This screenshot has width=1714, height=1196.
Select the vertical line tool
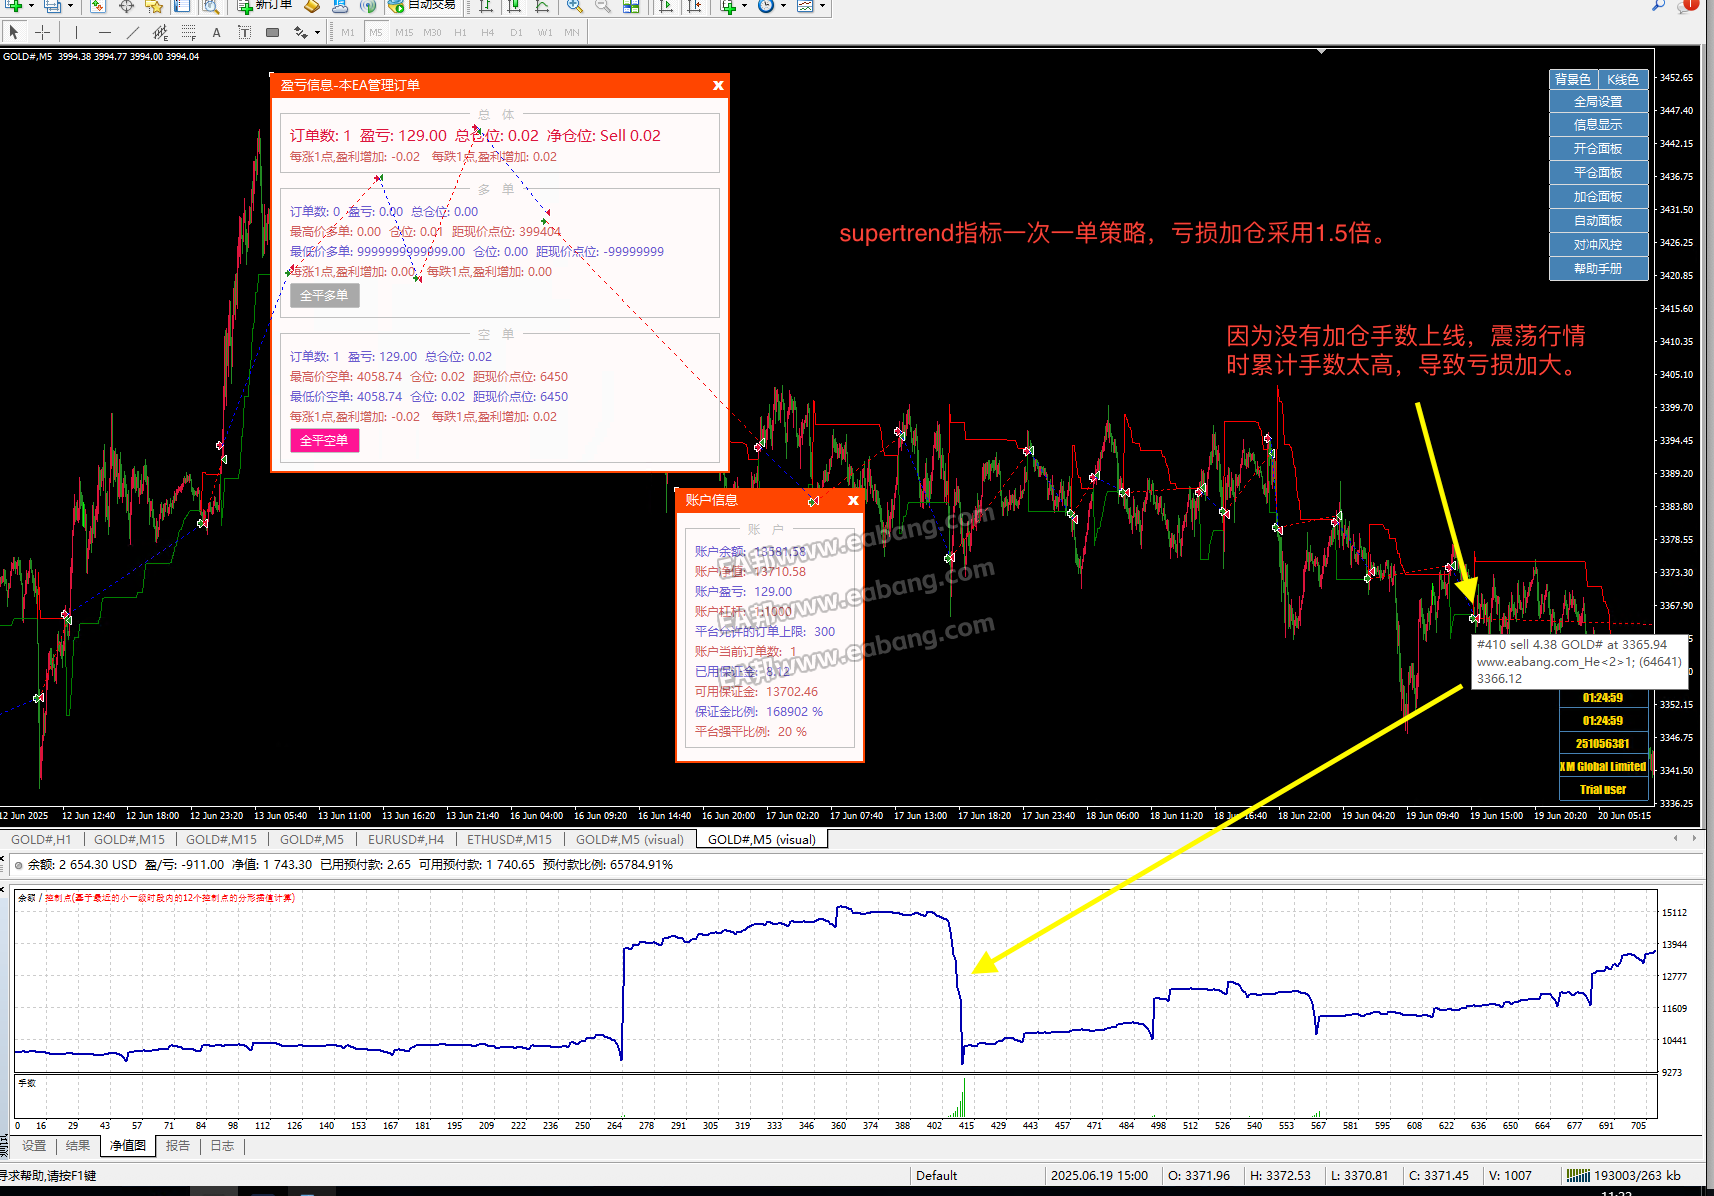pos(76,32)
